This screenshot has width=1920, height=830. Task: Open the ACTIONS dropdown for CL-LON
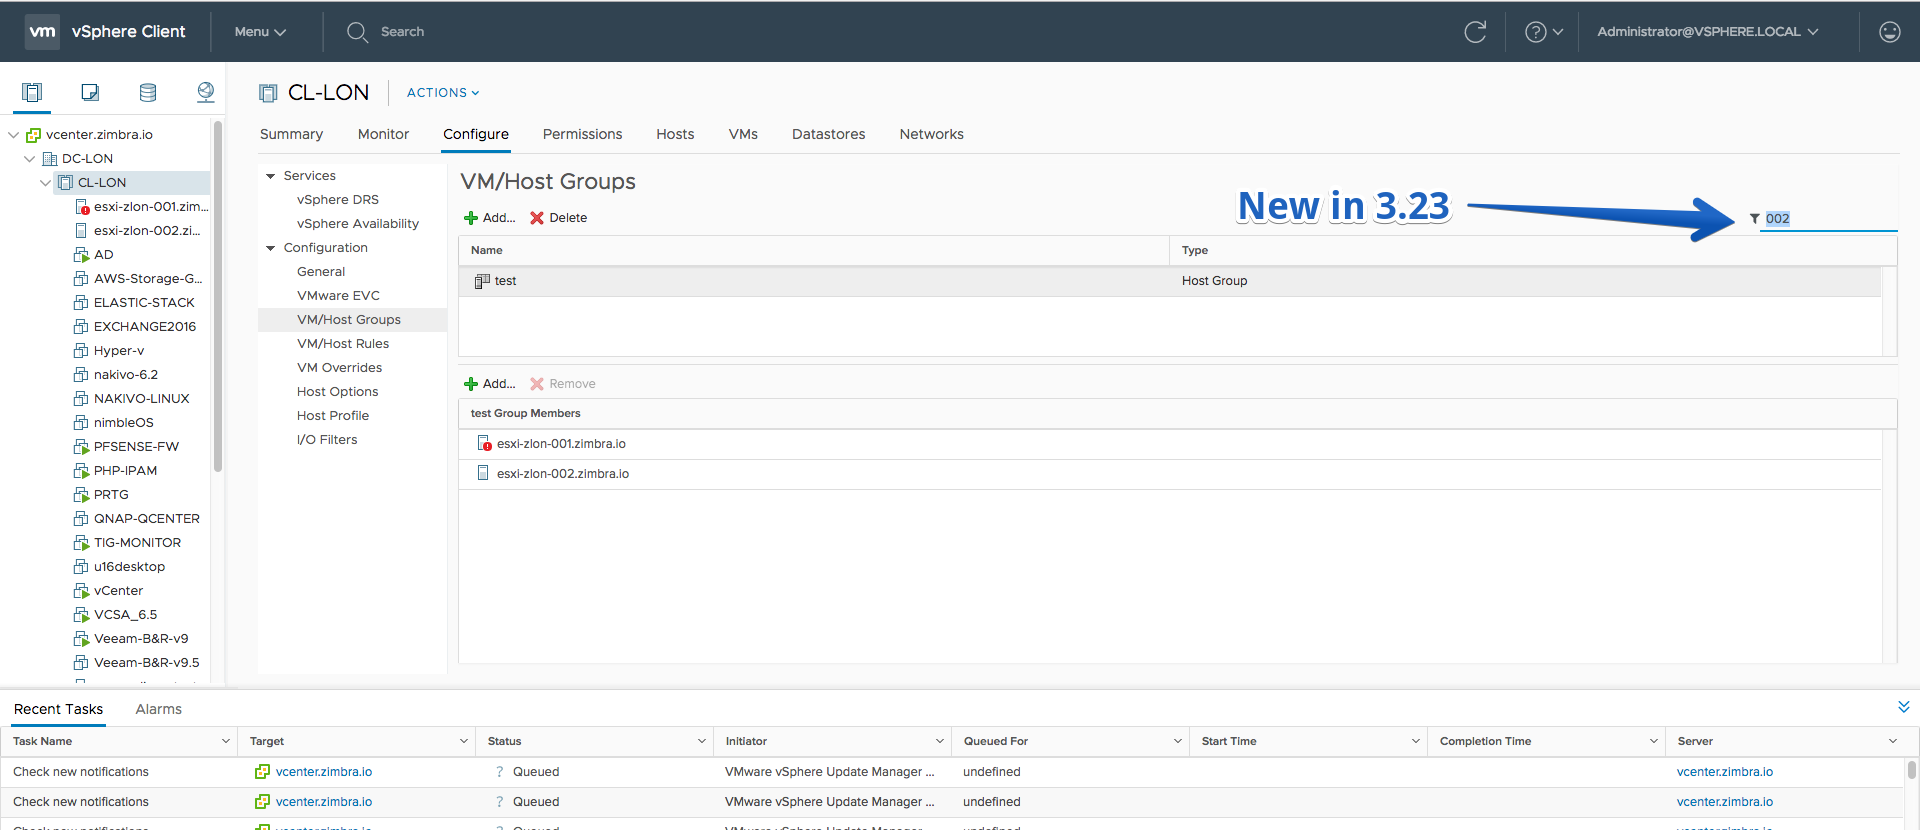(443, 93)
